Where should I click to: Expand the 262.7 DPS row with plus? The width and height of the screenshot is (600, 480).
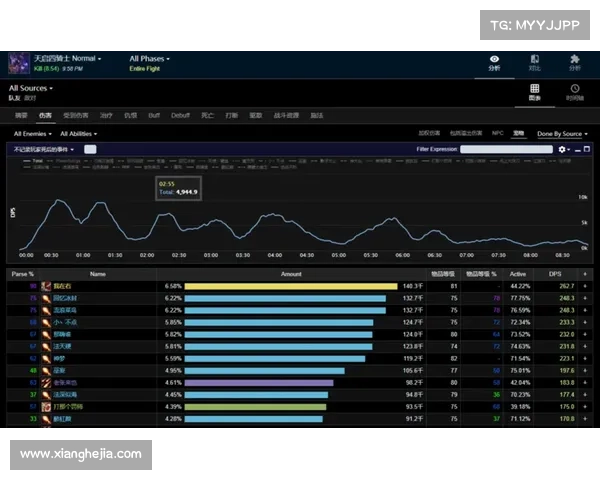coord(585,286)
